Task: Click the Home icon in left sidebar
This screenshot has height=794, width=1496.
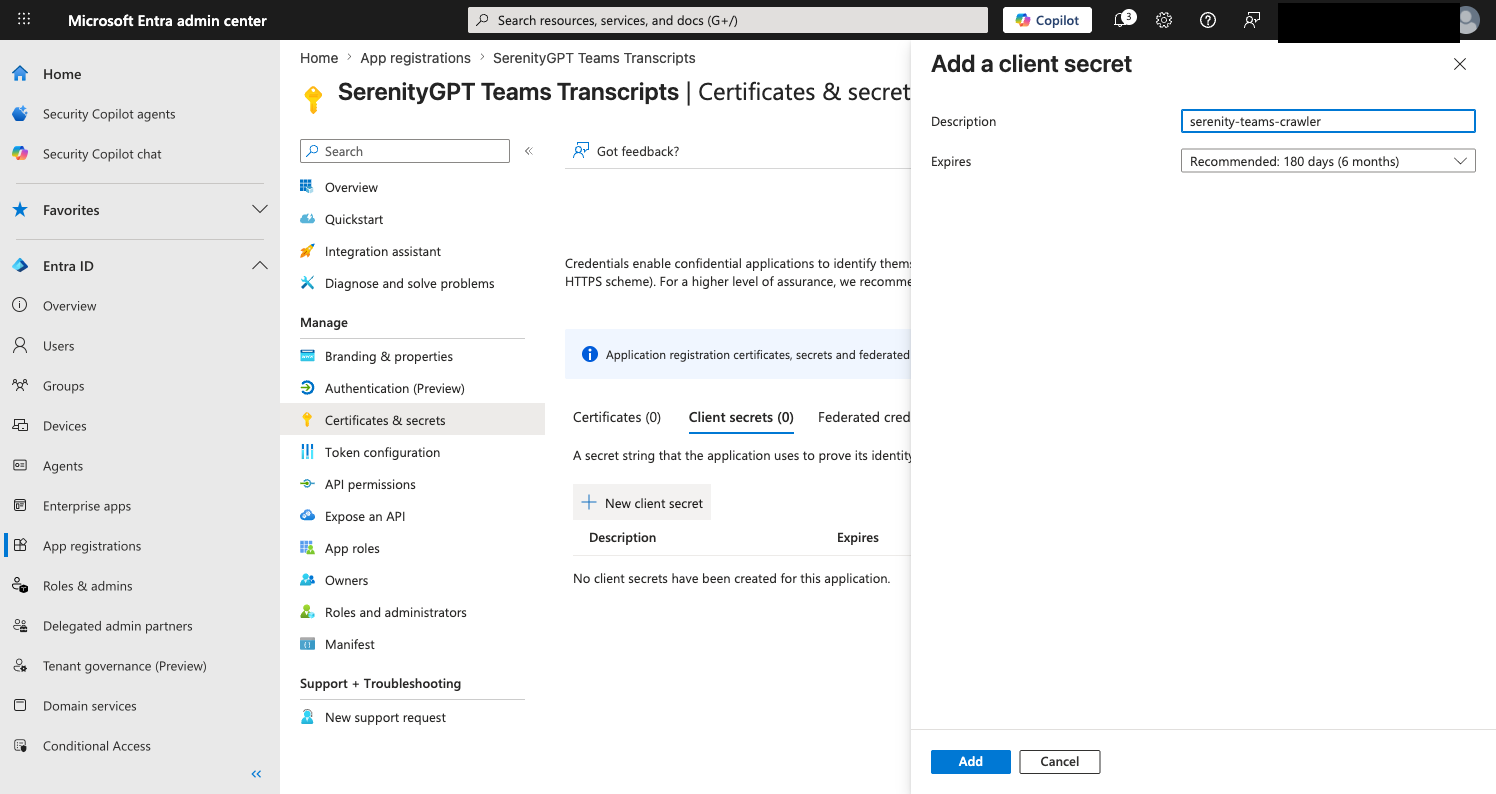Action: pyautogui.click(x=20, y=74)
